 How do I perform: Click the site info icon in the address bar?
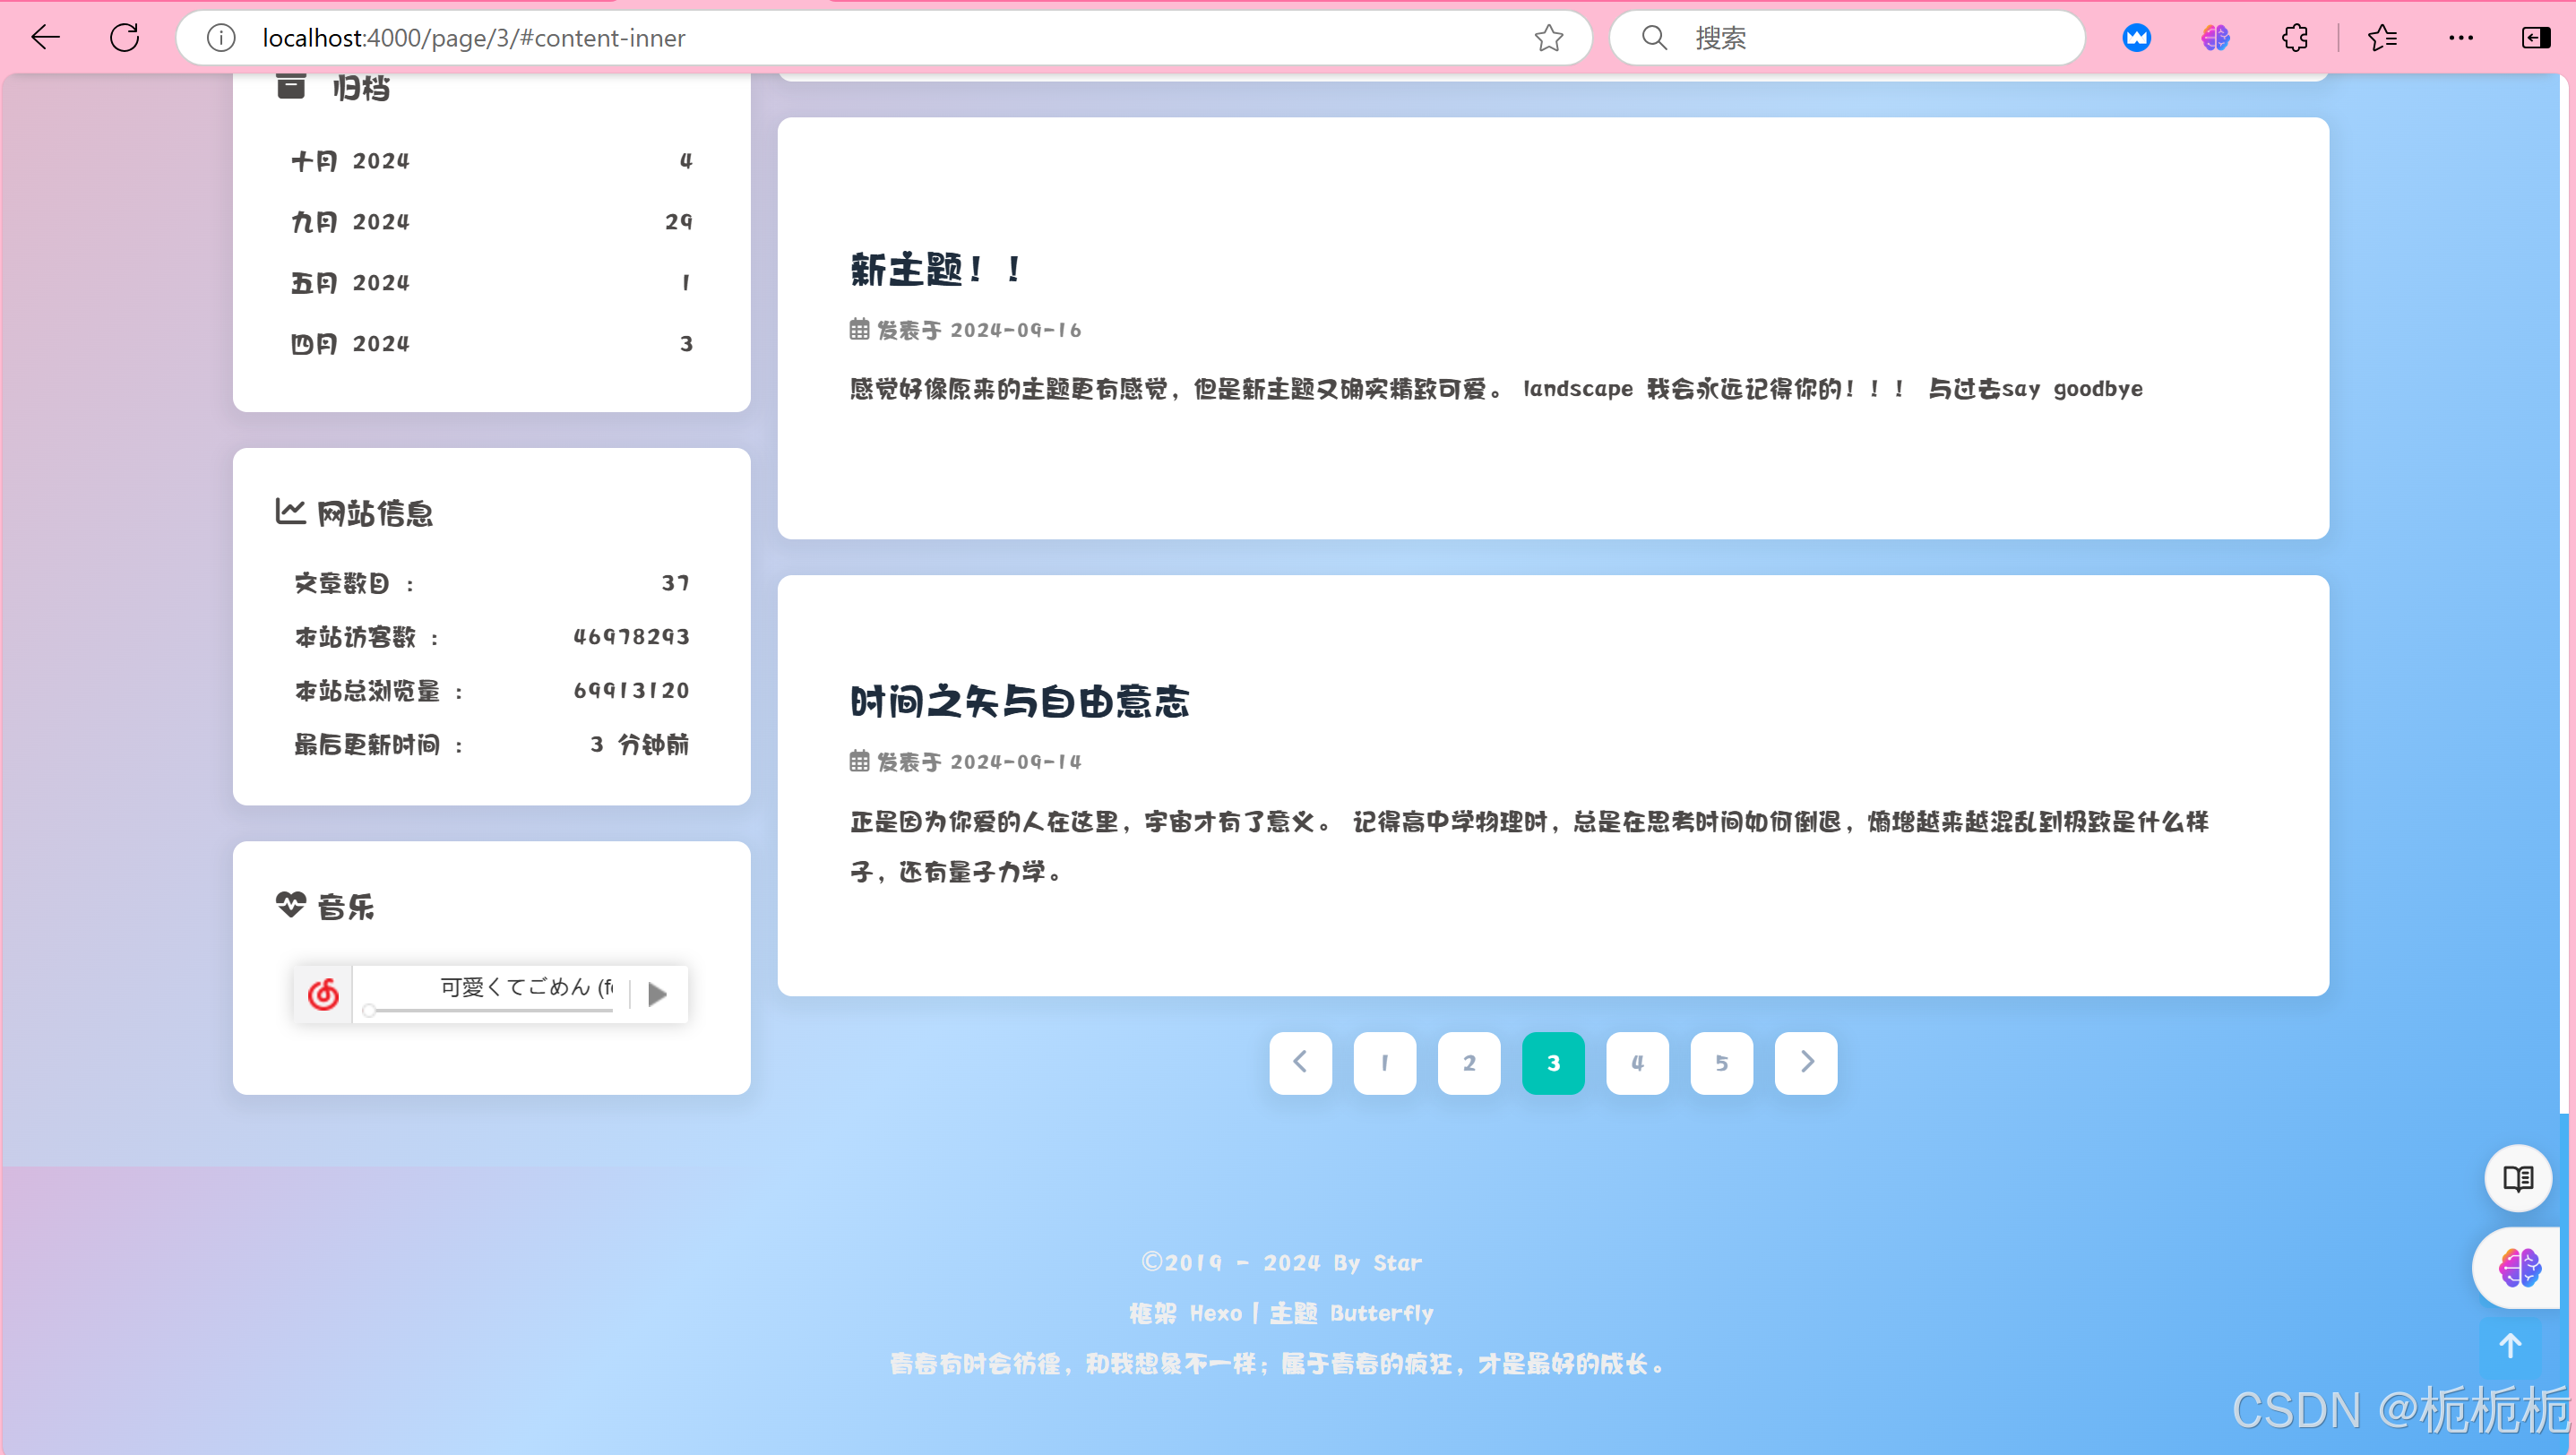[x=221, y=38]
